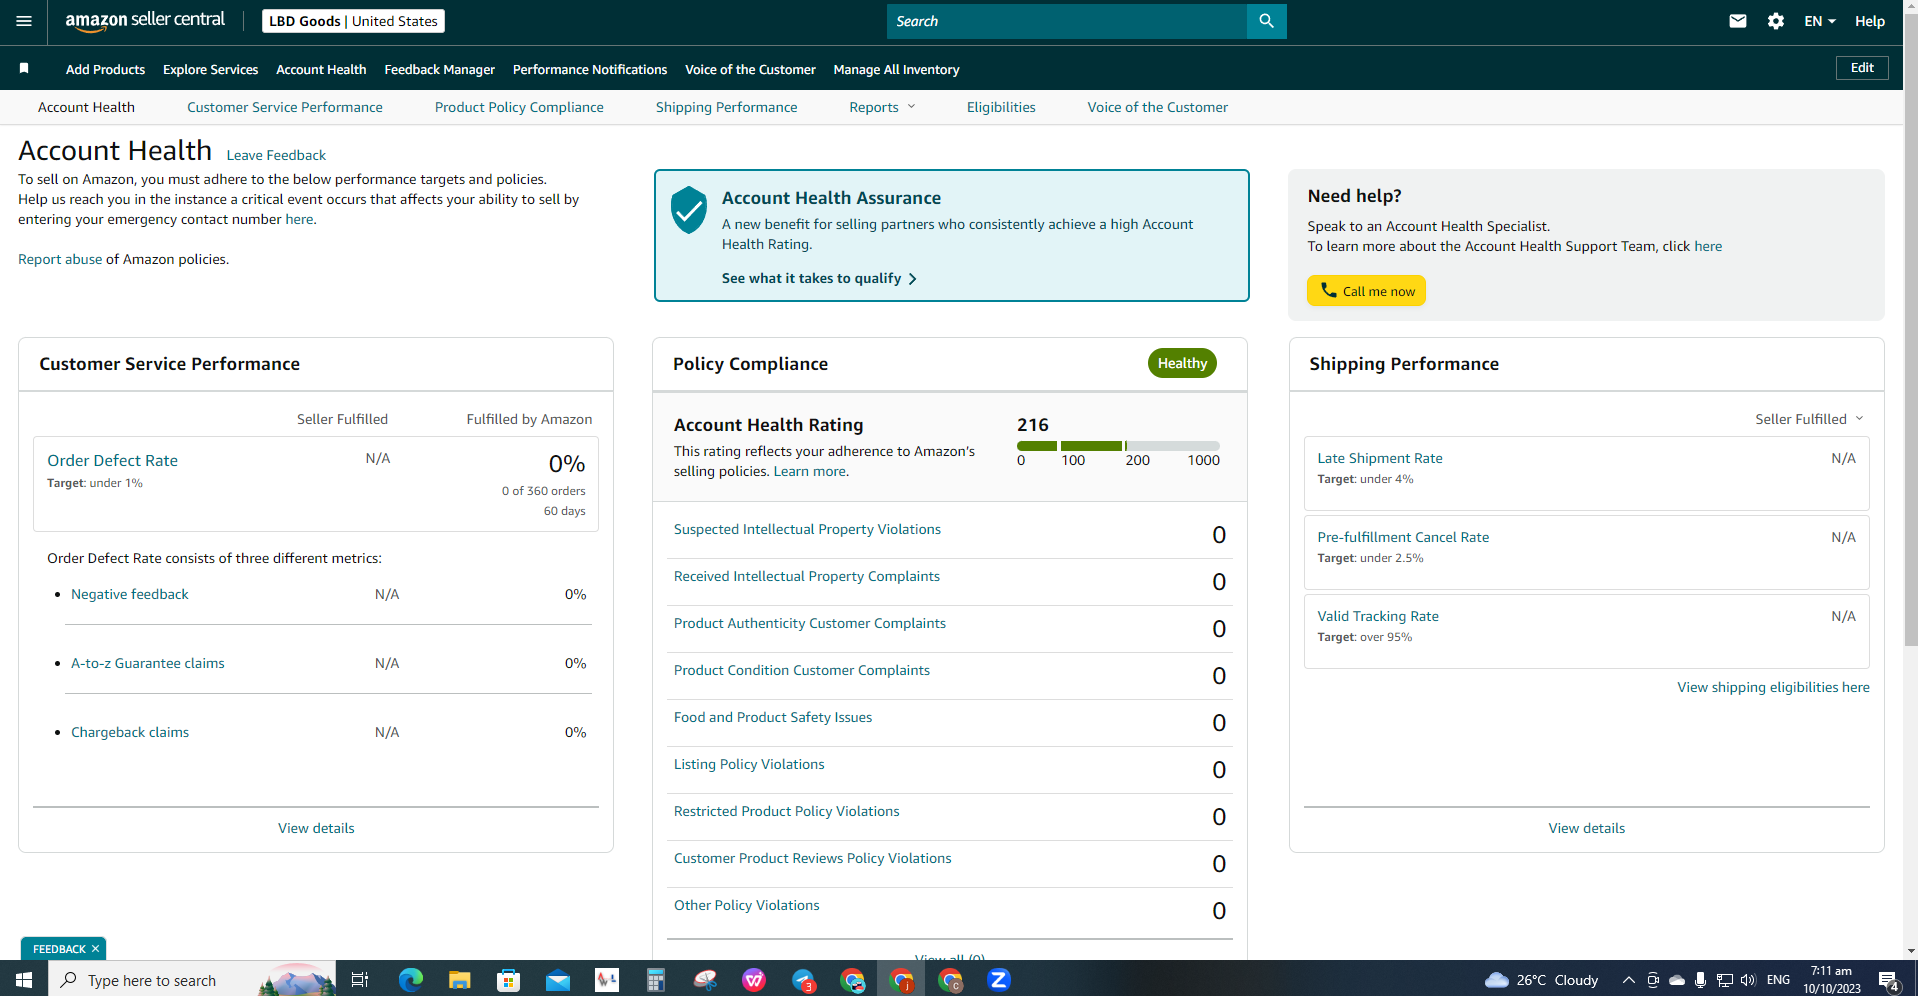1918x996 pixels.
Task: Open the EN language dropdown
Action: (x=1820, y=21)
